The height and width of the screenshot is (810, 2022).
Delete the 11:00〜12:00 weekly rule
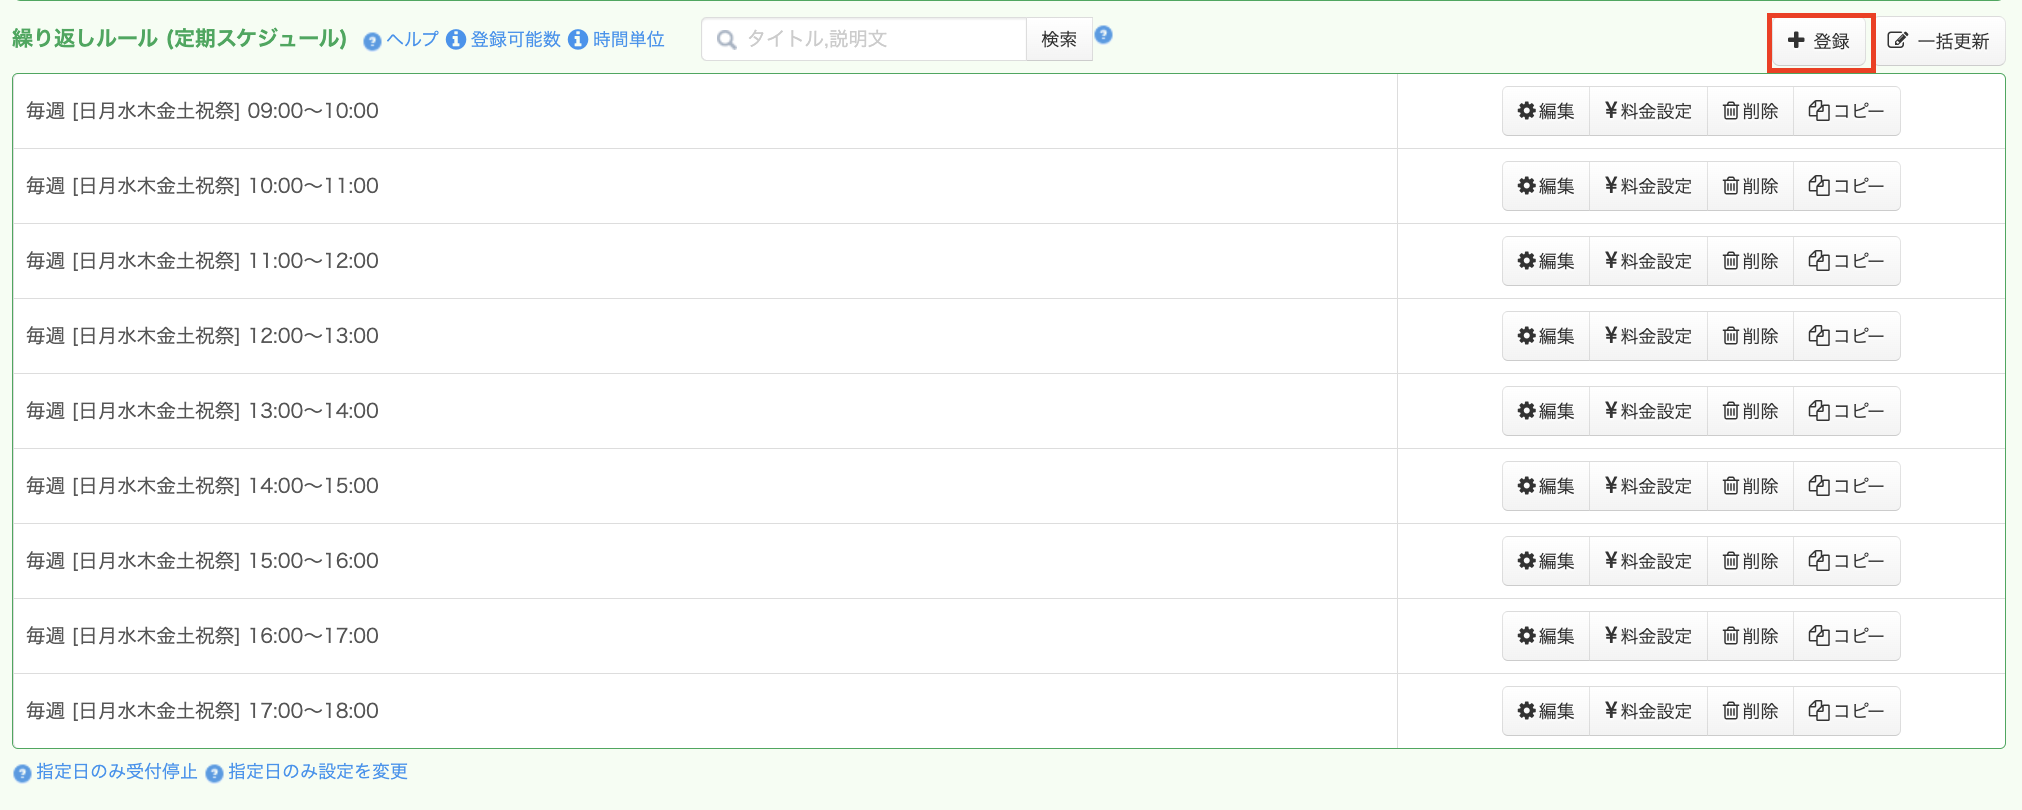[1750, 261]
